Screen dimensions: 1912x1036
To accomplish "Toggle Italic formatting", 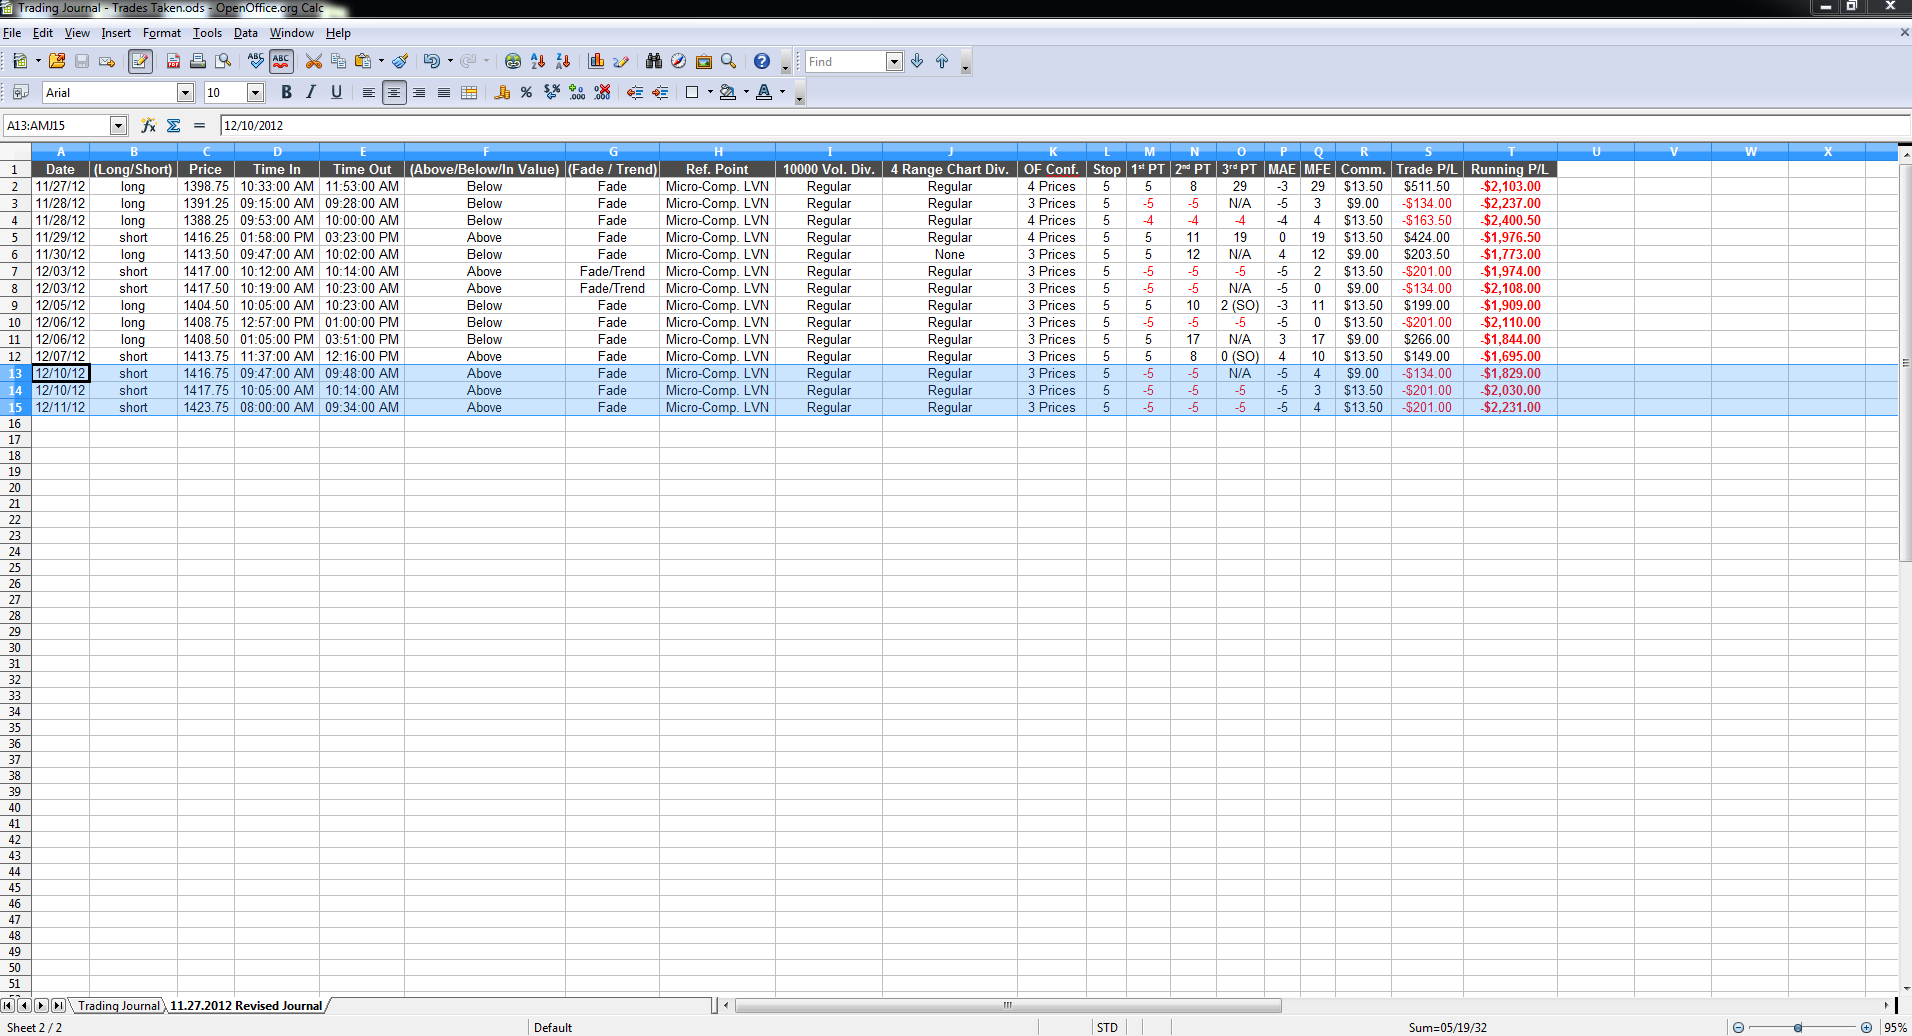I will point(311,92).
